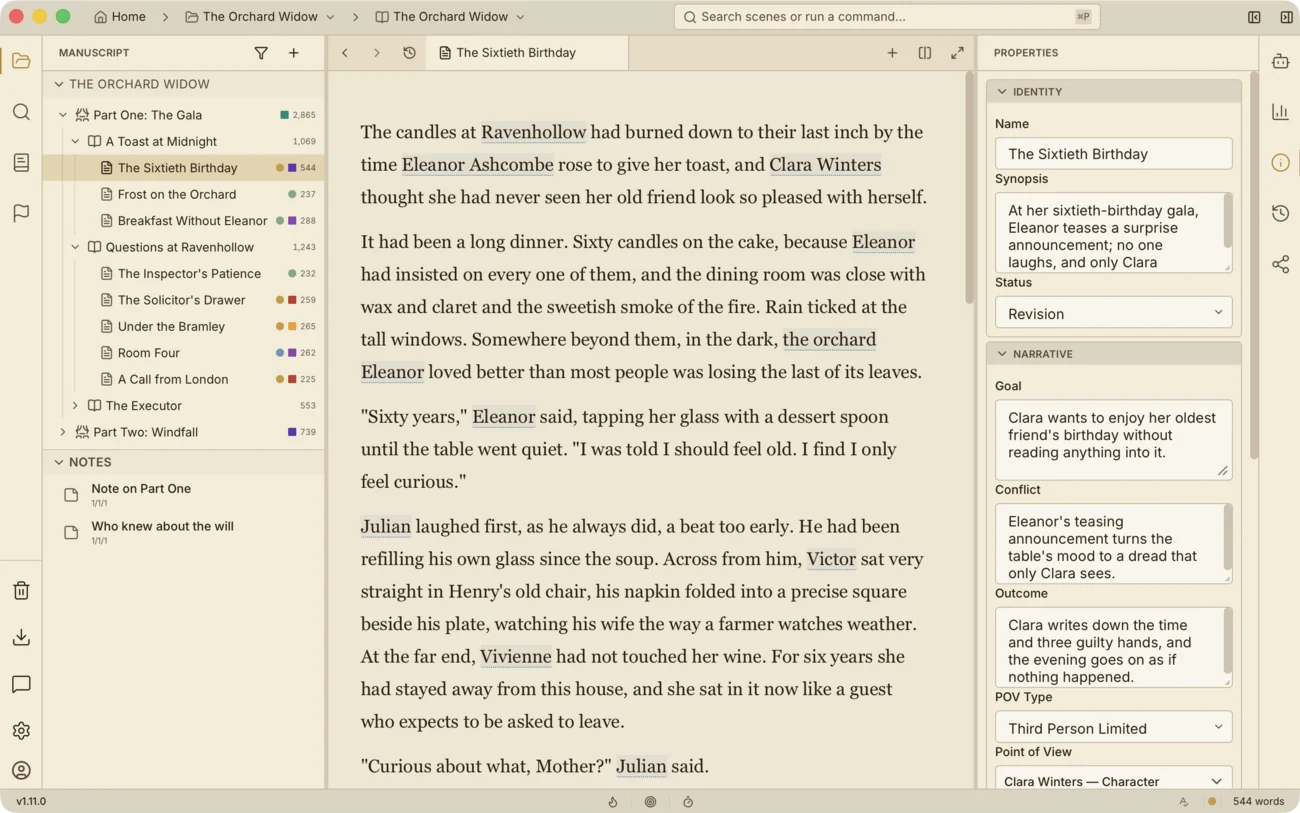Open the POV Type dropdown
The width and height of the screenshot is (1300, 813).
tap(1113, 728)
